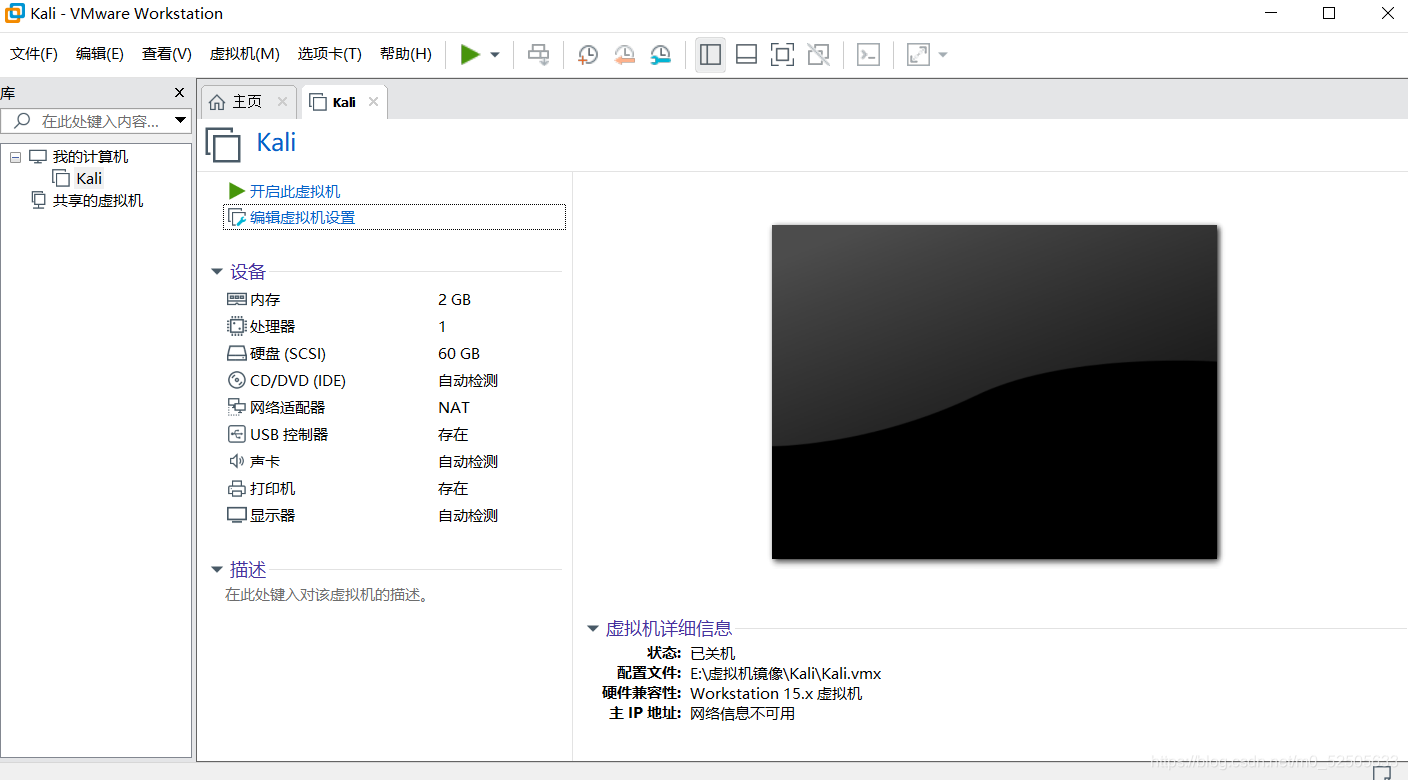Toggle the thumbnail bar view icon

(x=746, y=55)
